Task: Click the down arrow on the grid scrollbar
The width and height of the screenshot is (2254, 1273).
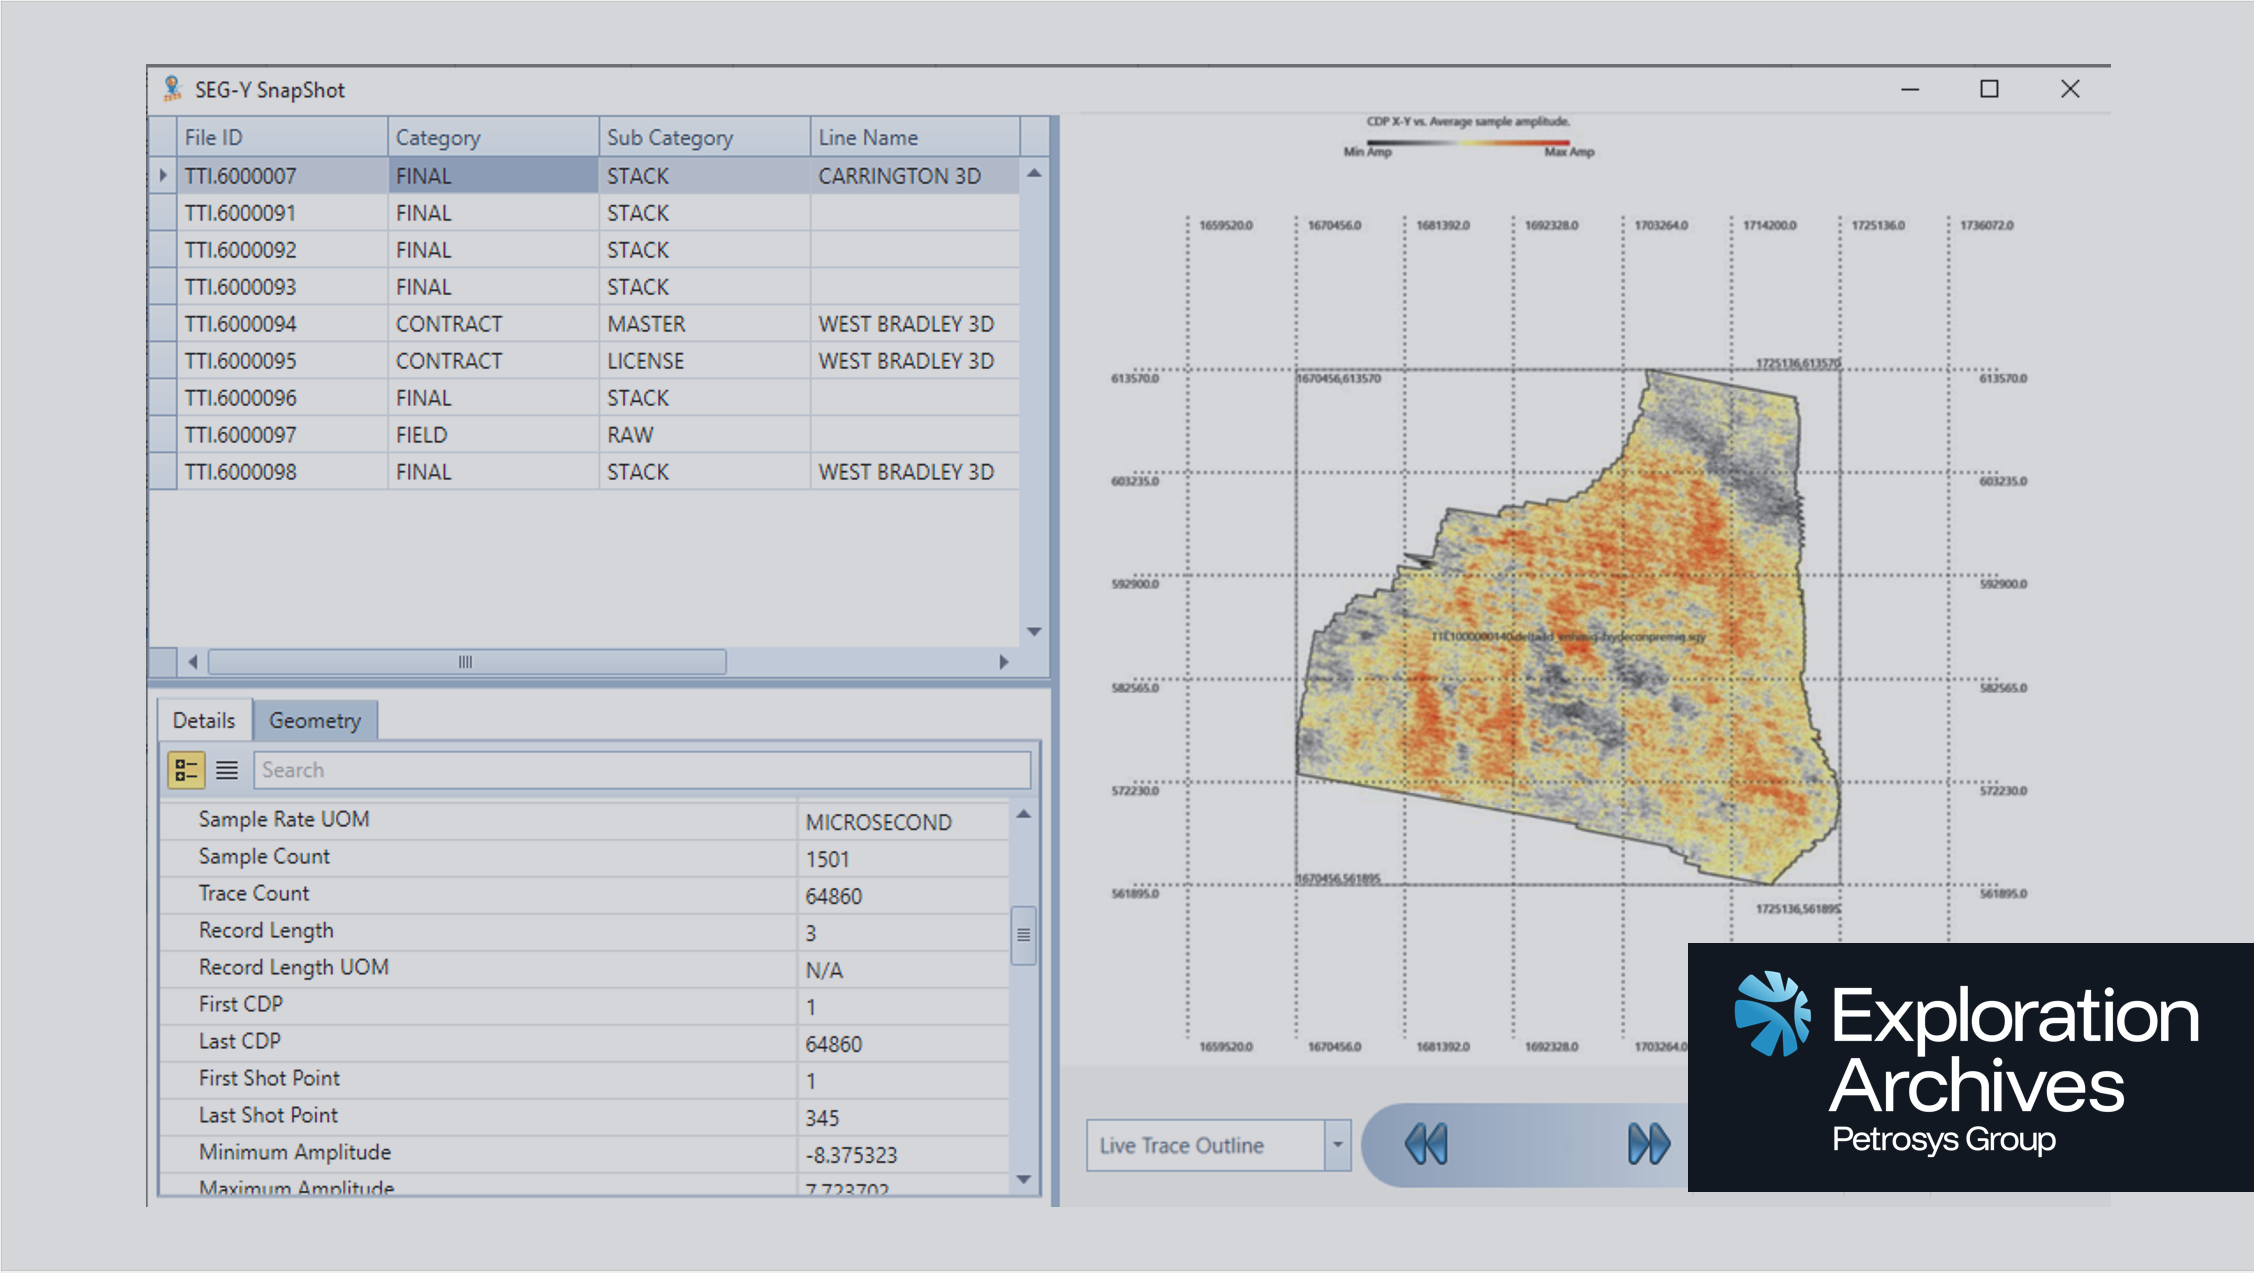Action: (1034, 632)
